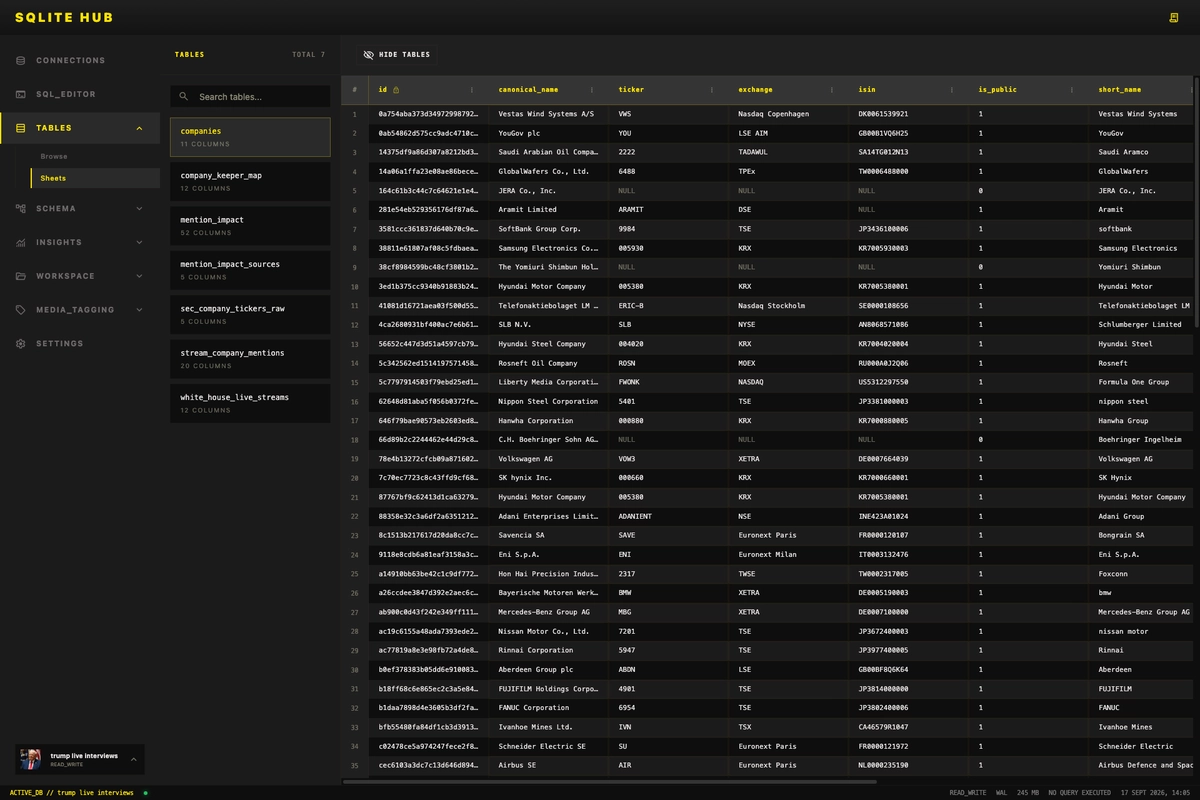Click the Settings gear icon
Viewport: 1200px width, 800px height.
[x=21, y=344]
